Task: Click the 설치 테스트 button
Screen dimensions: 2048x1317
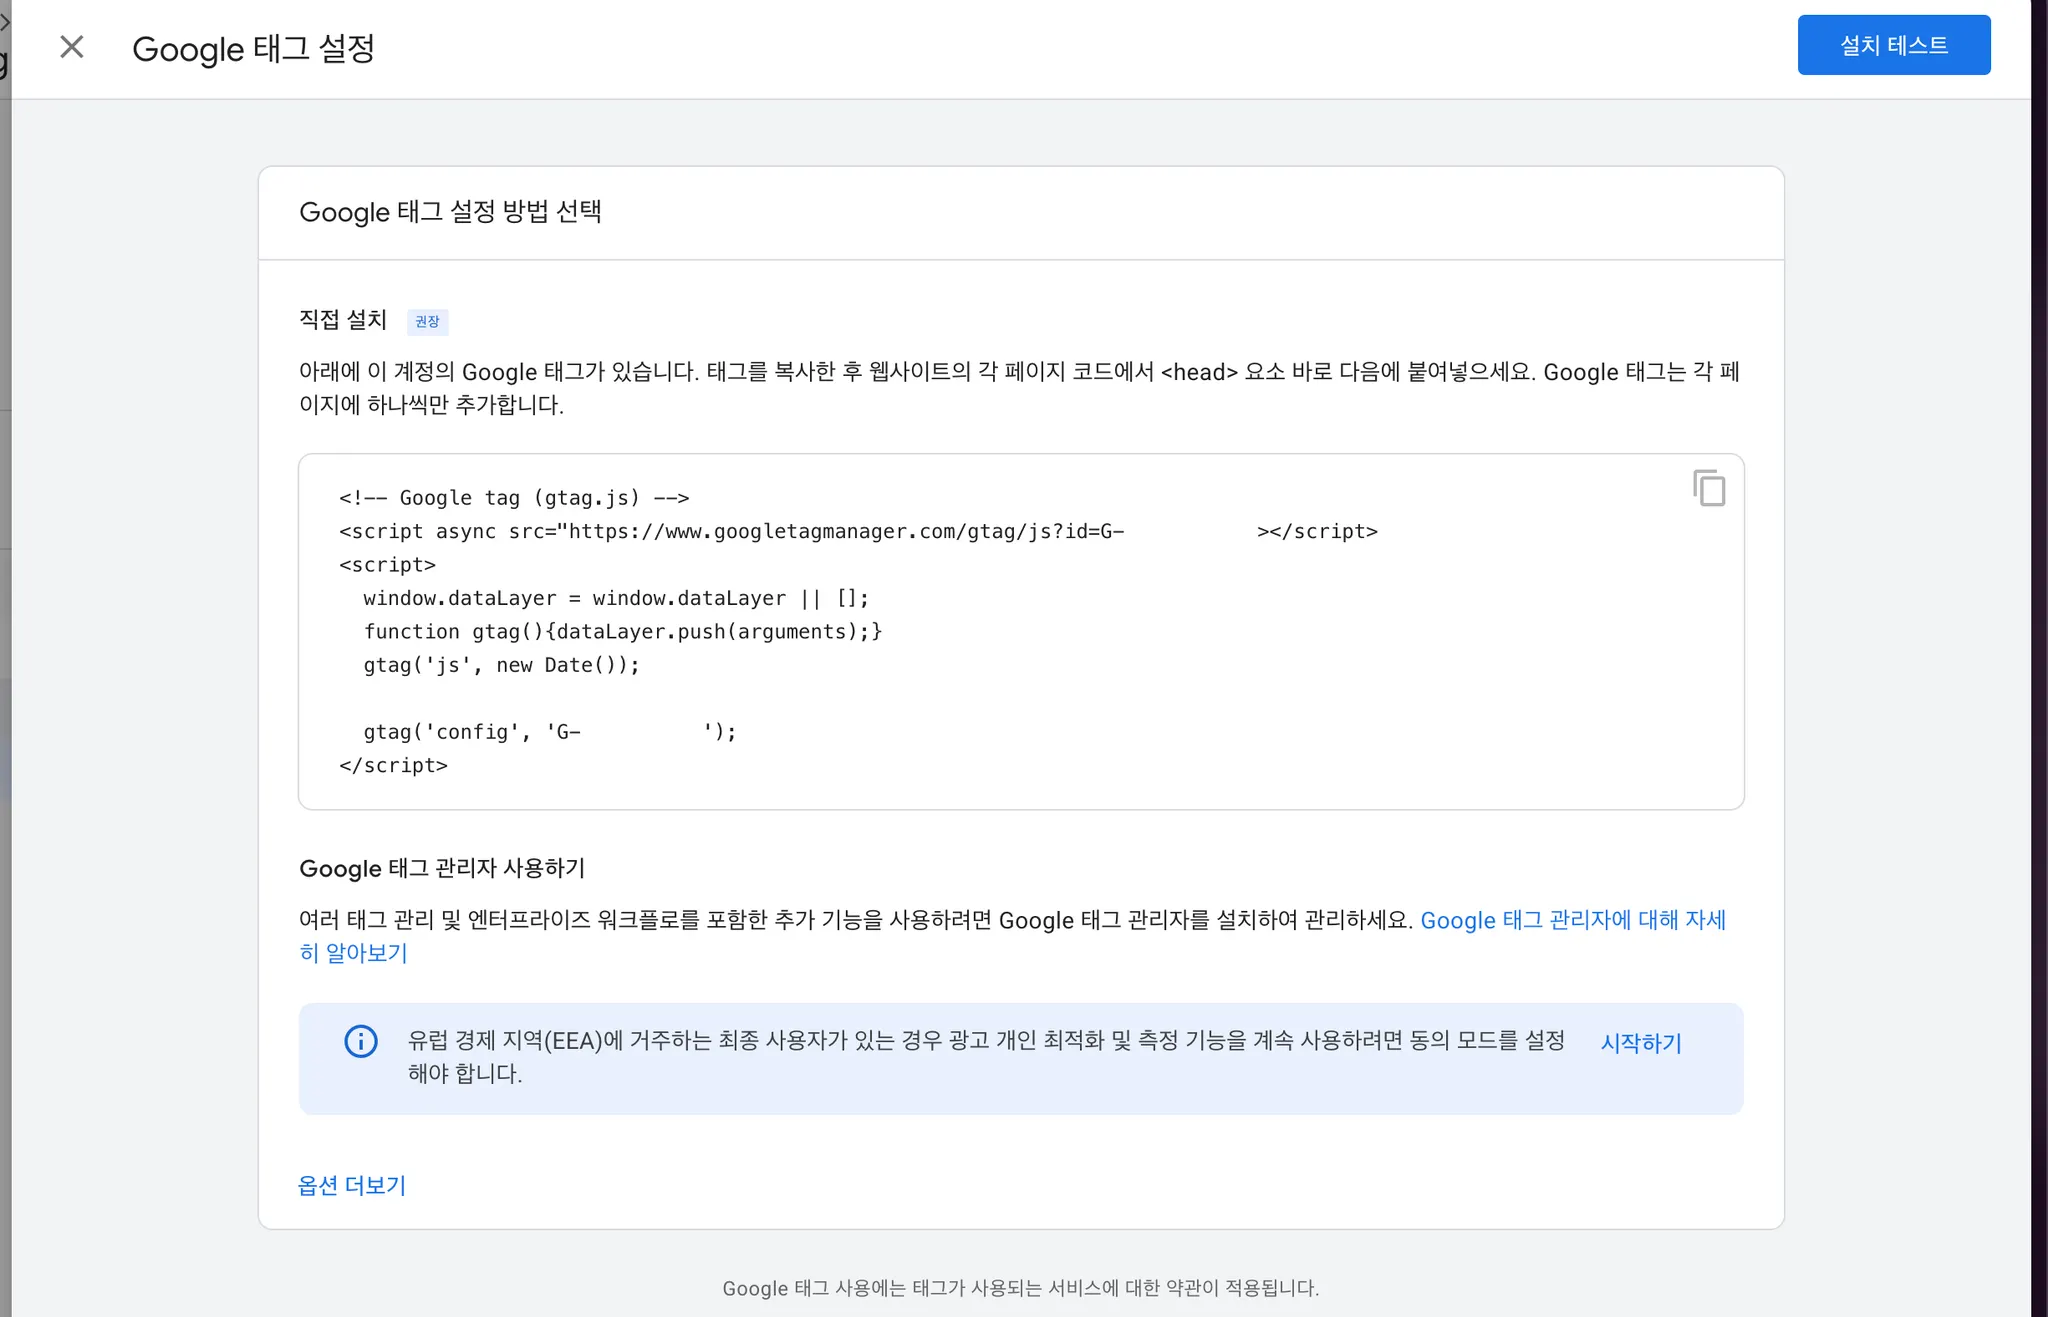Action: tap(1893, 45)
